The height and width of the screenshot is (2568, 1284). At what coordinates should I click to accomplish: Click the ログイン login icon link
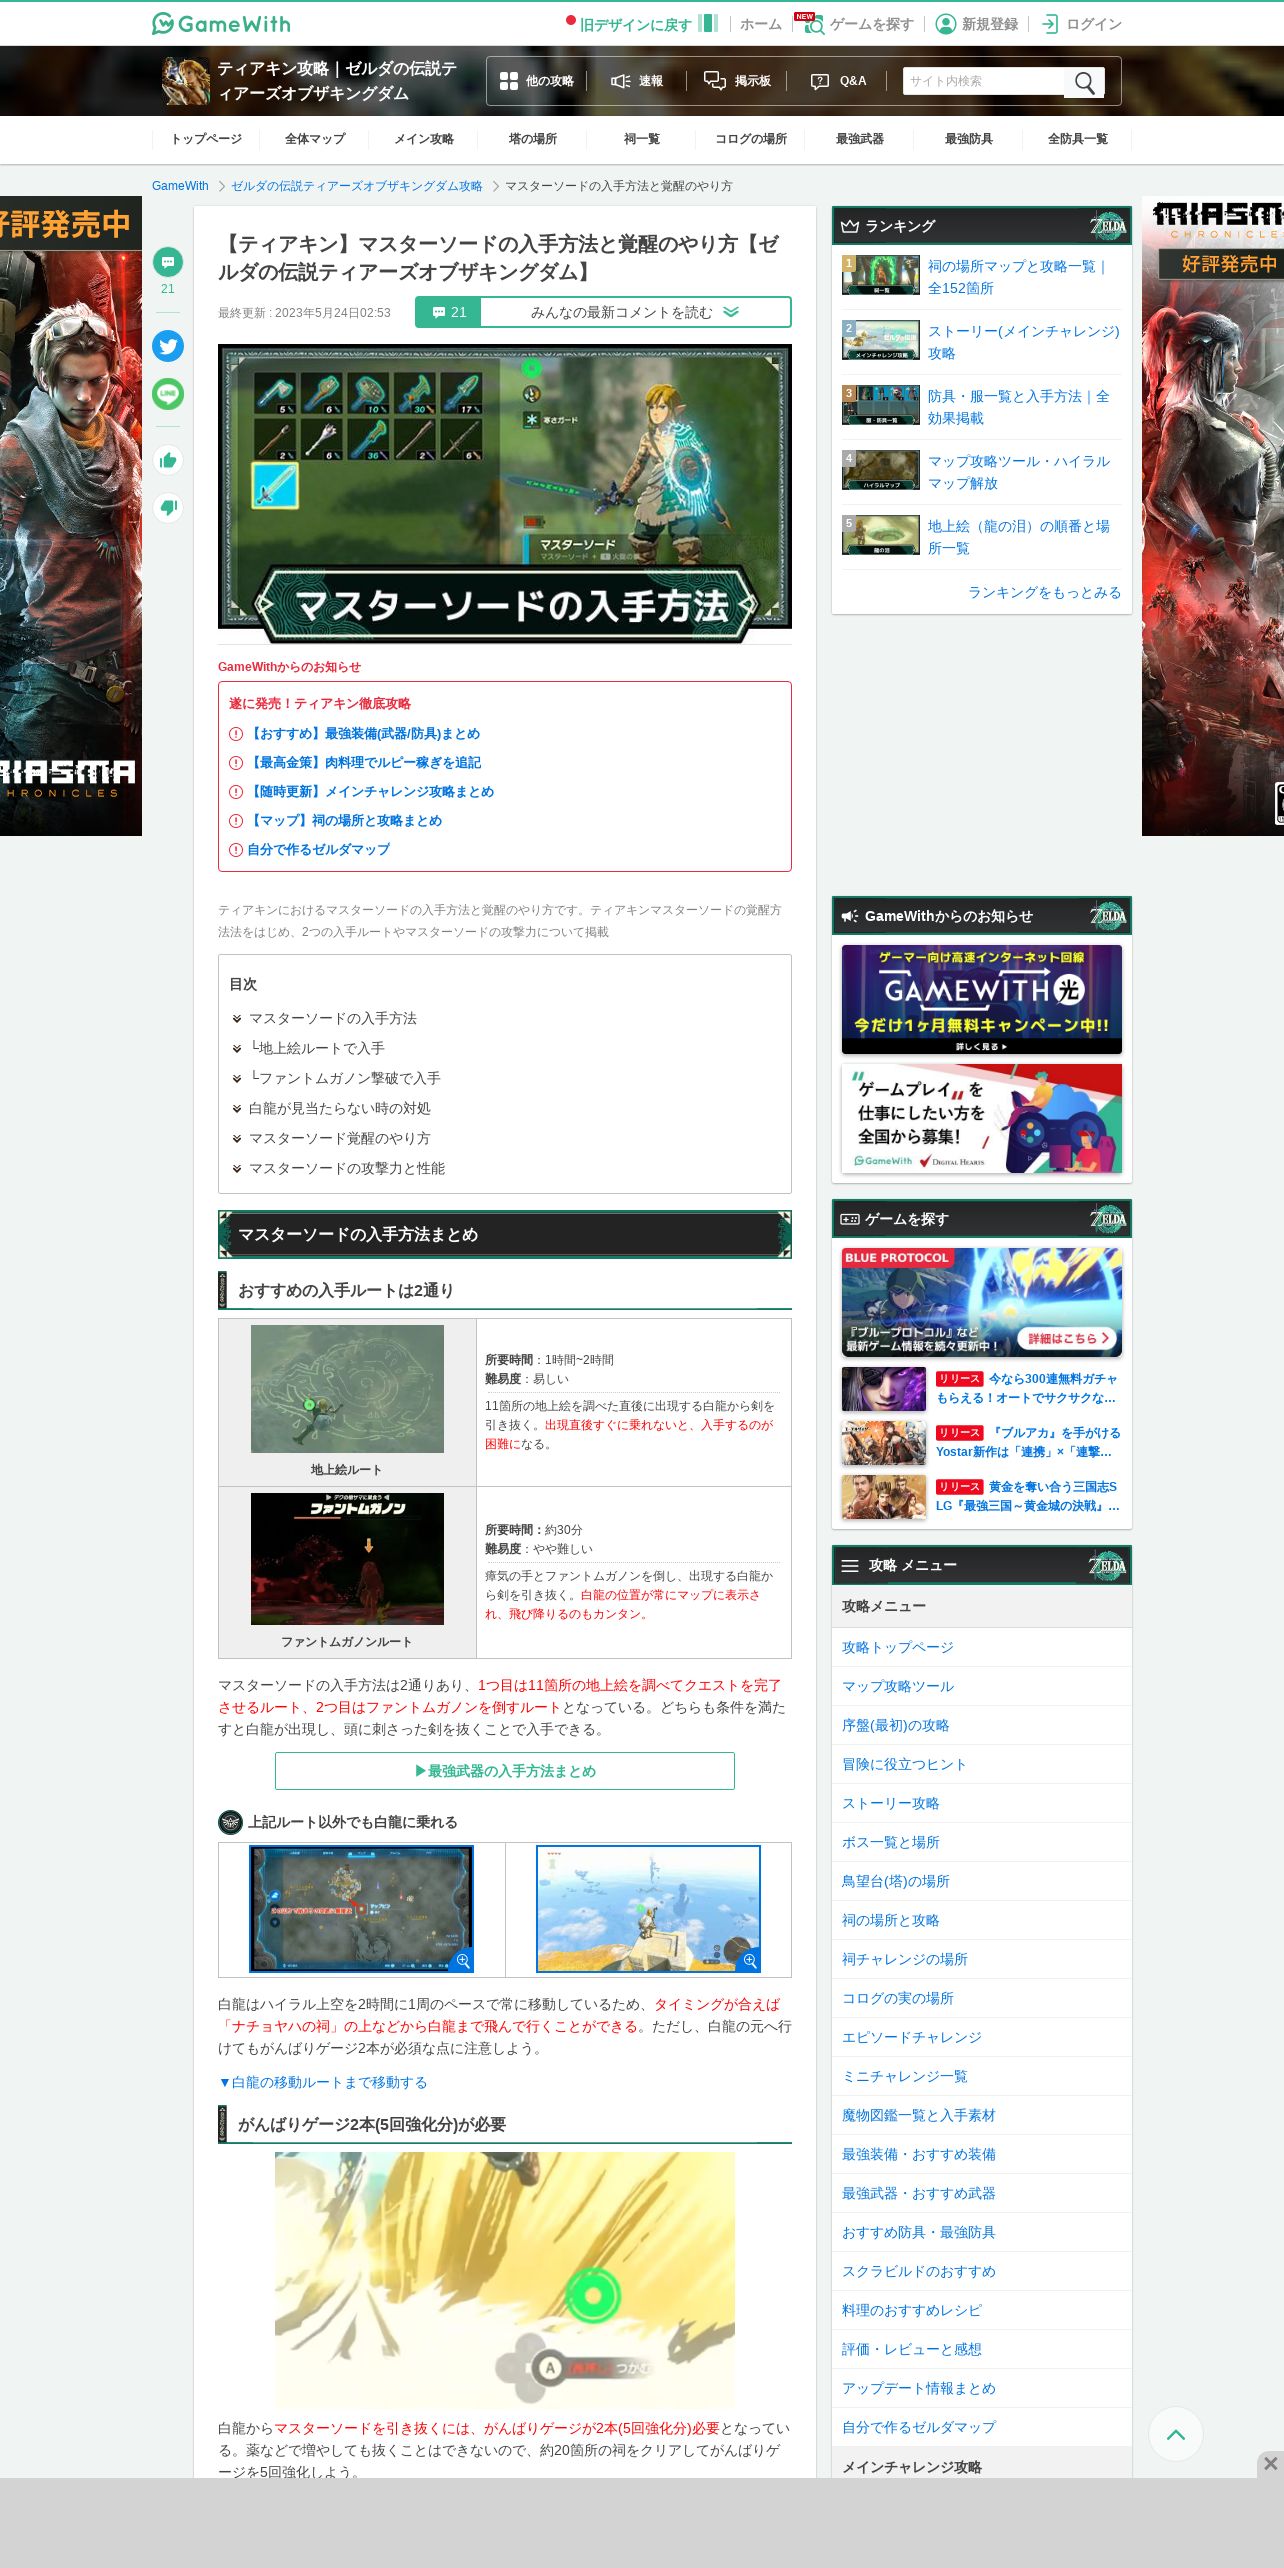1082,24
